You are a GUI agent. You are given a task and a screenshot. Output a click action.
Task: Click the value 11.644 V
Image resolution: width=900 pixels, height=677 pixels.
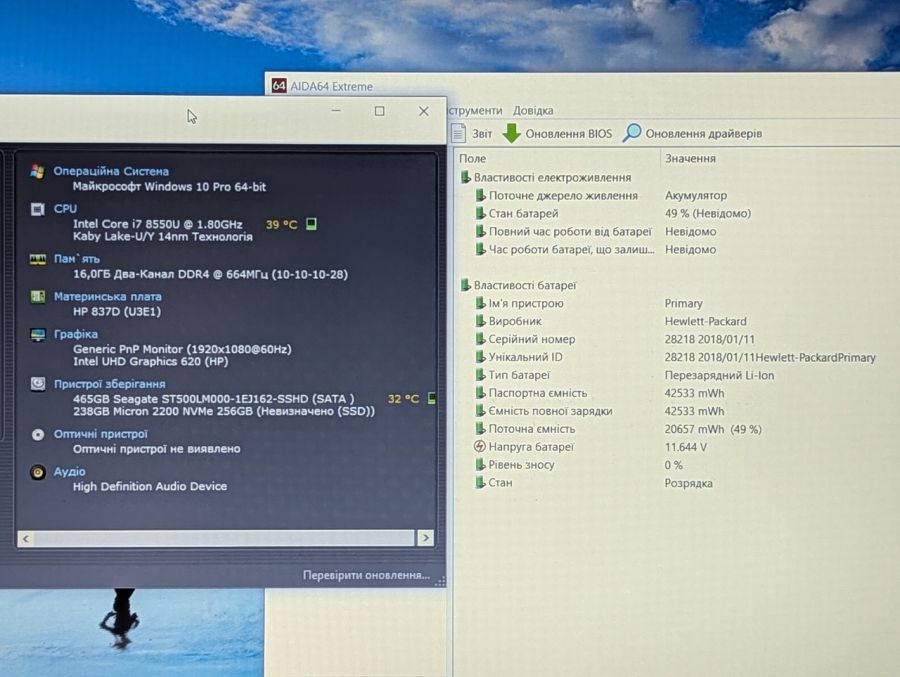tap(685, 447)
